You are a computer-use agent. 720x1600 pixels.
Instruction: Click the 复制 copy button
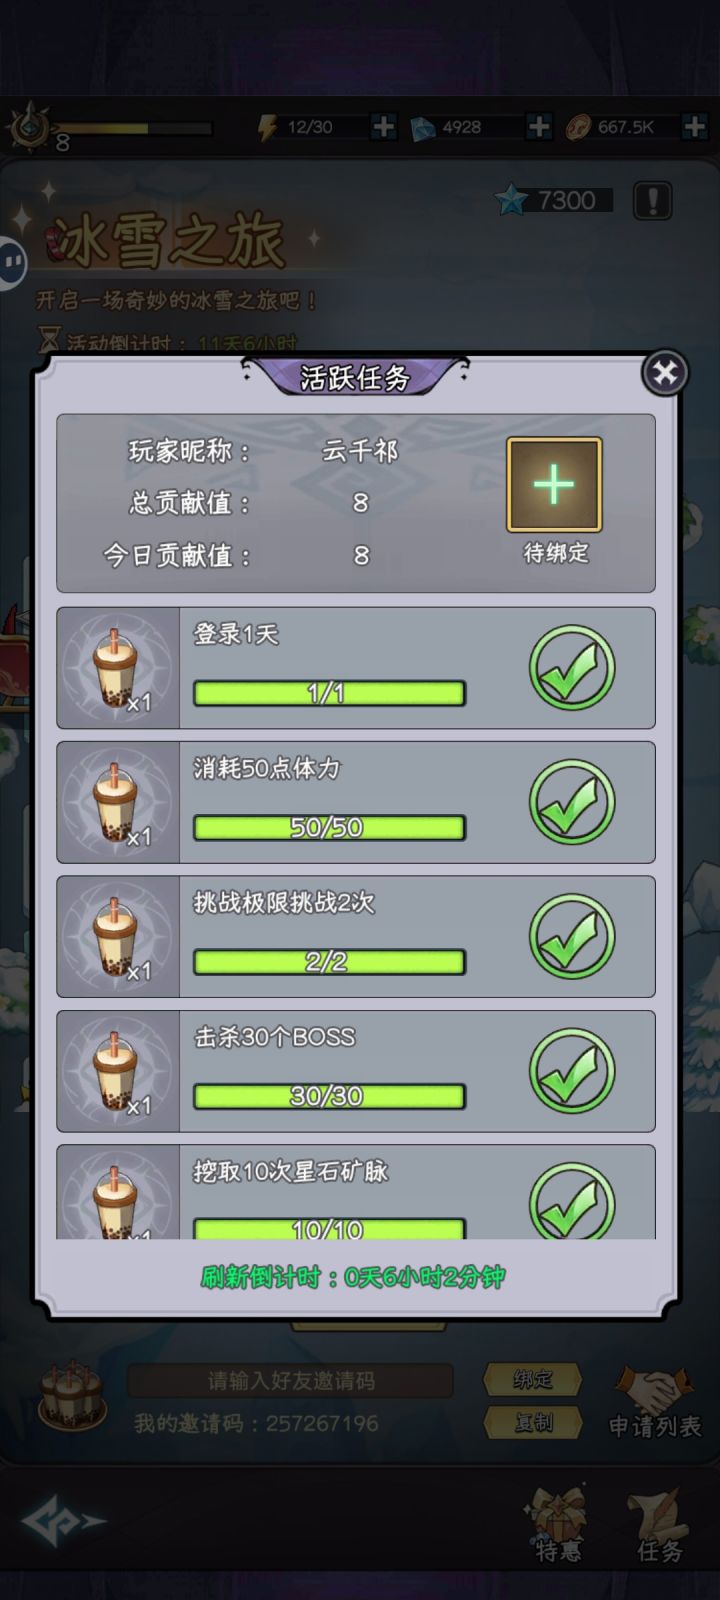(x=532, y=1422)
